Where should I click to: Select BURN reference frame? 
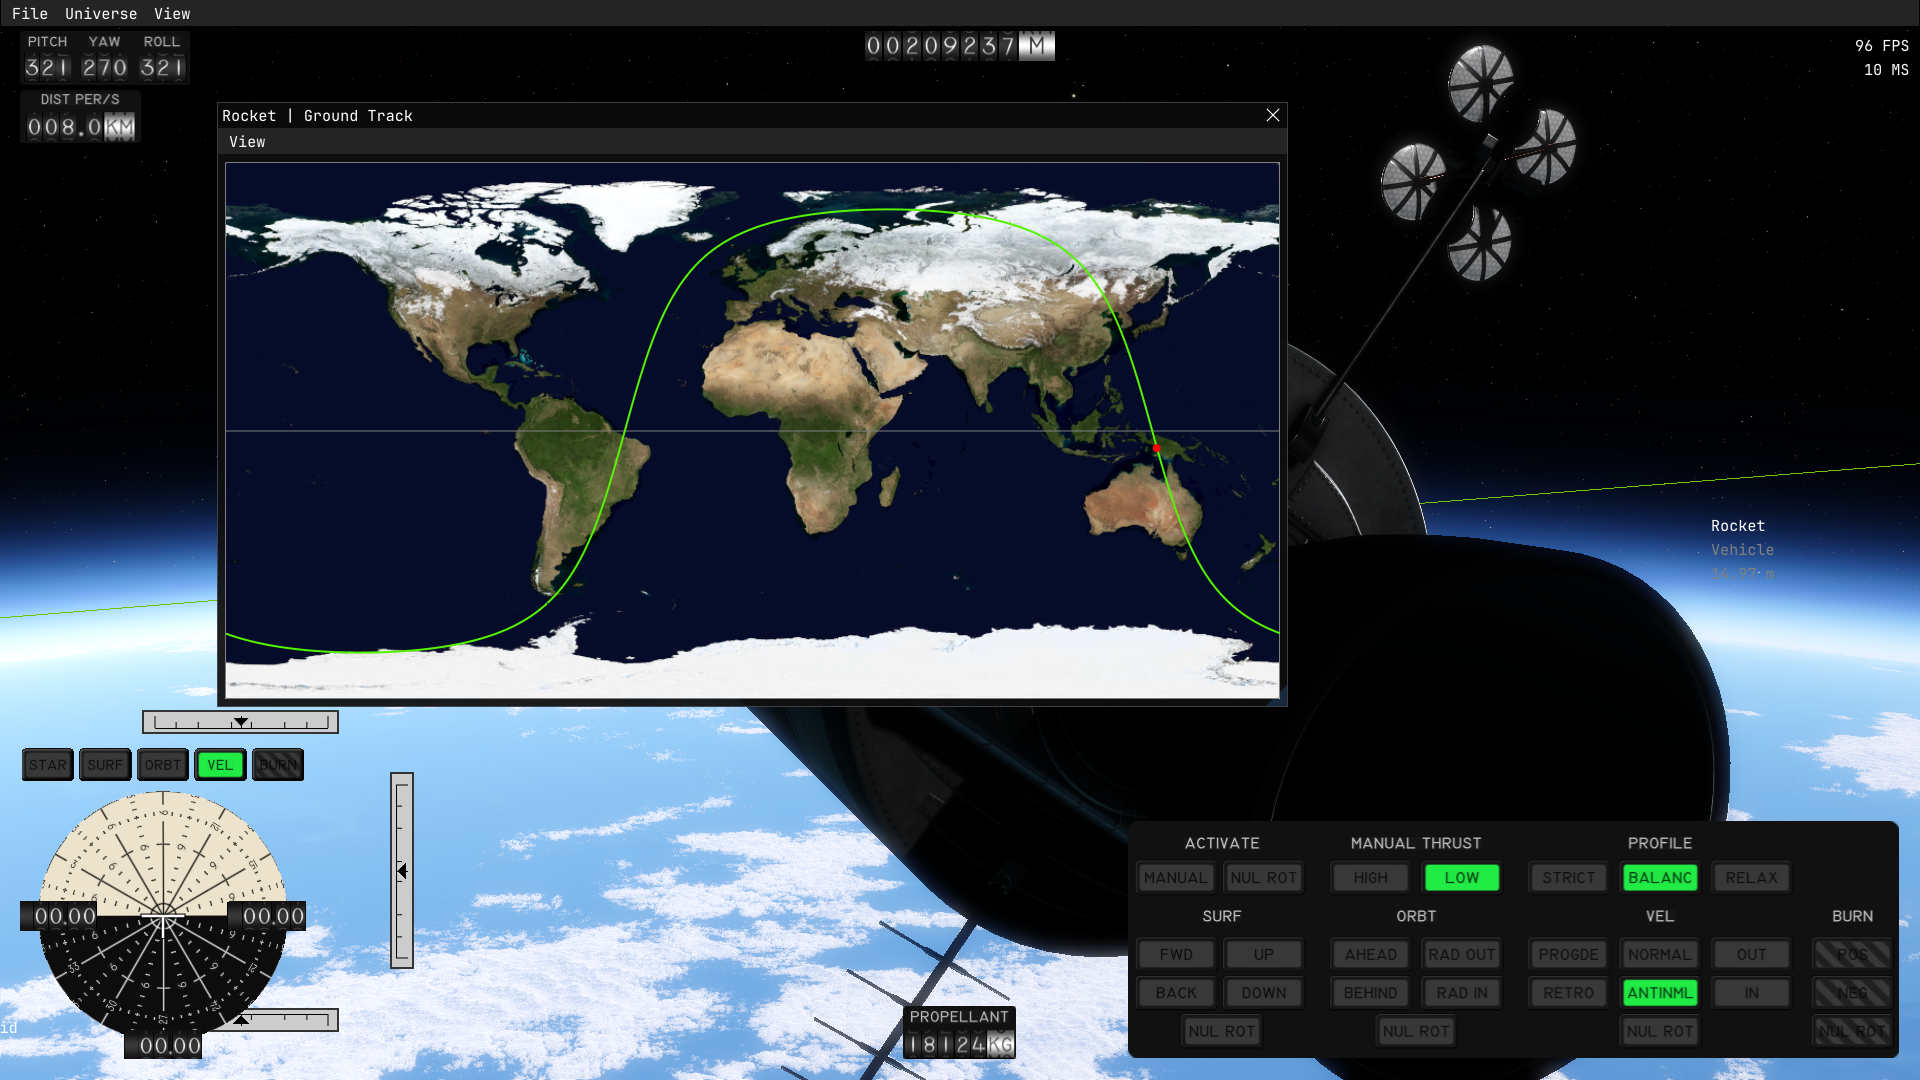pyautogui.click(x=278, y=765)
